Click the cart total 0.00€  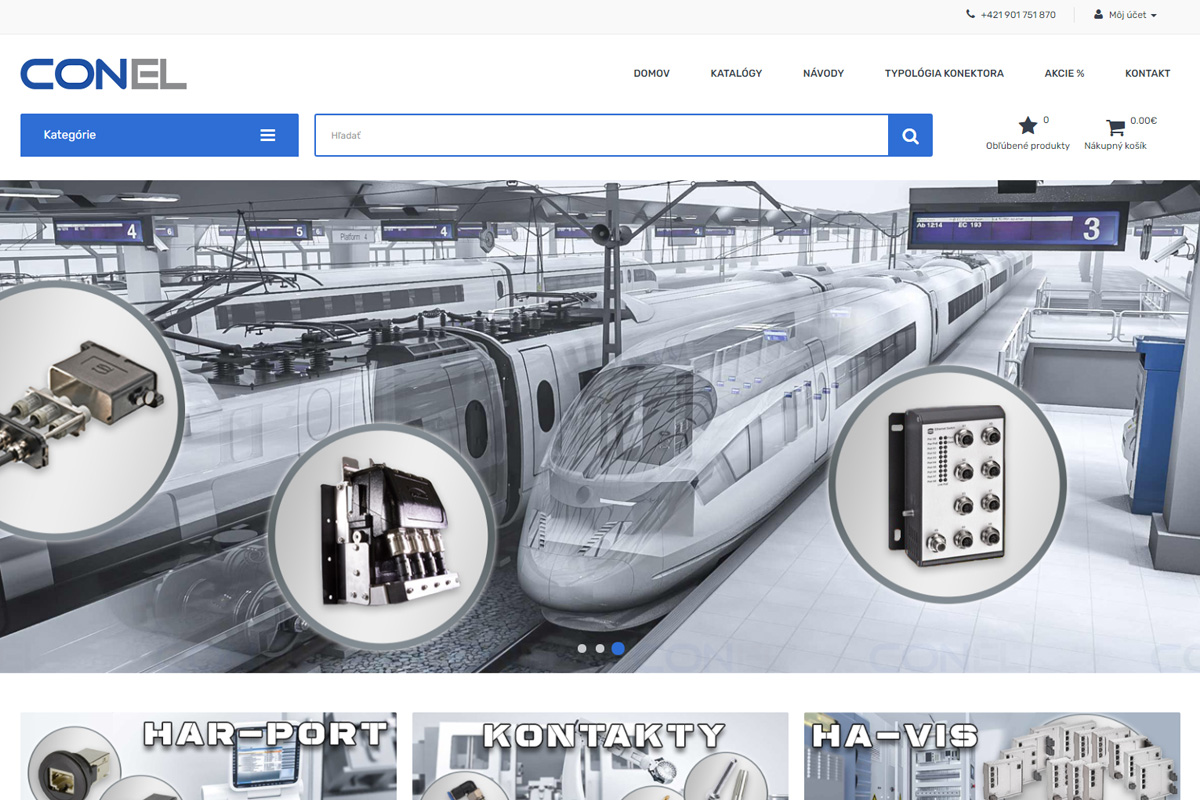coord(1143,121)
